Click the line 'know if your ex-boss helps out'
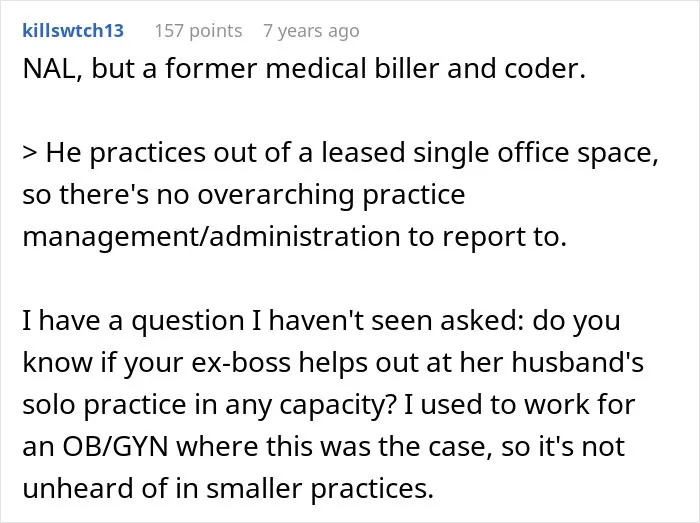The width and height of the screenshot is (700, 523). (333, 362)
